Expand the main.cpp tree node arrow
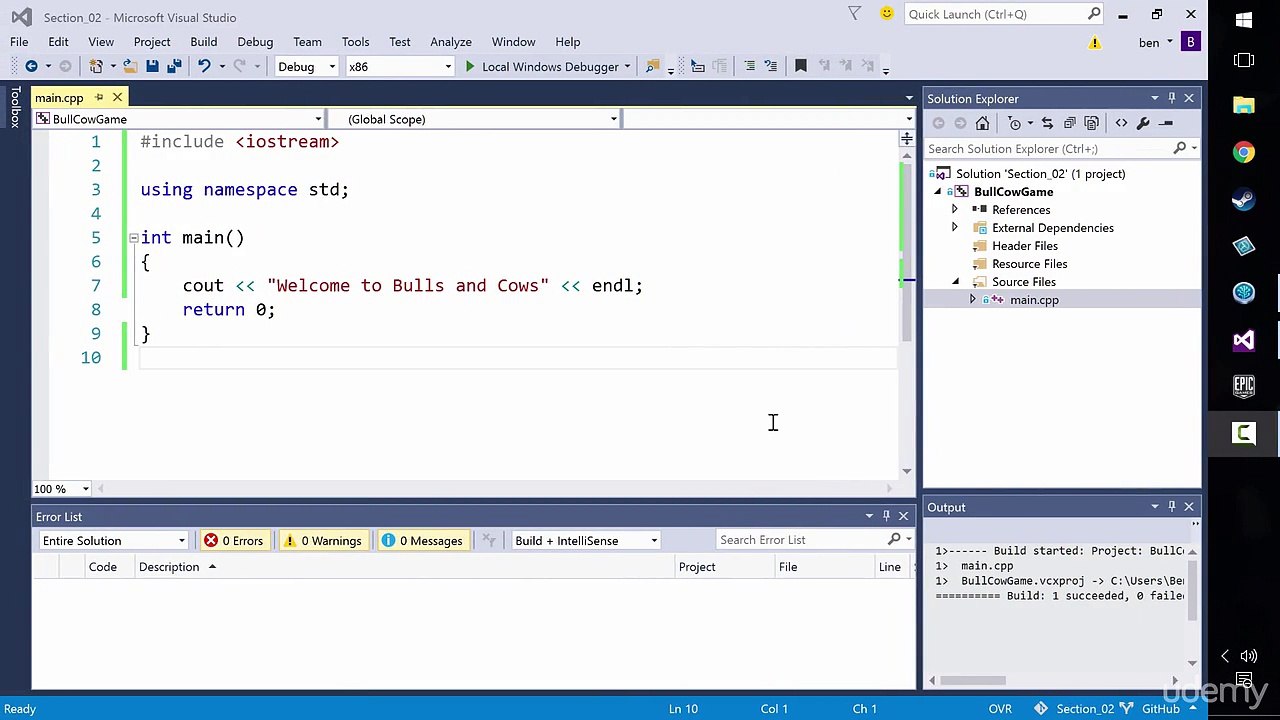The height and width of the screenshot is (720, 1280). pos(972,300)
